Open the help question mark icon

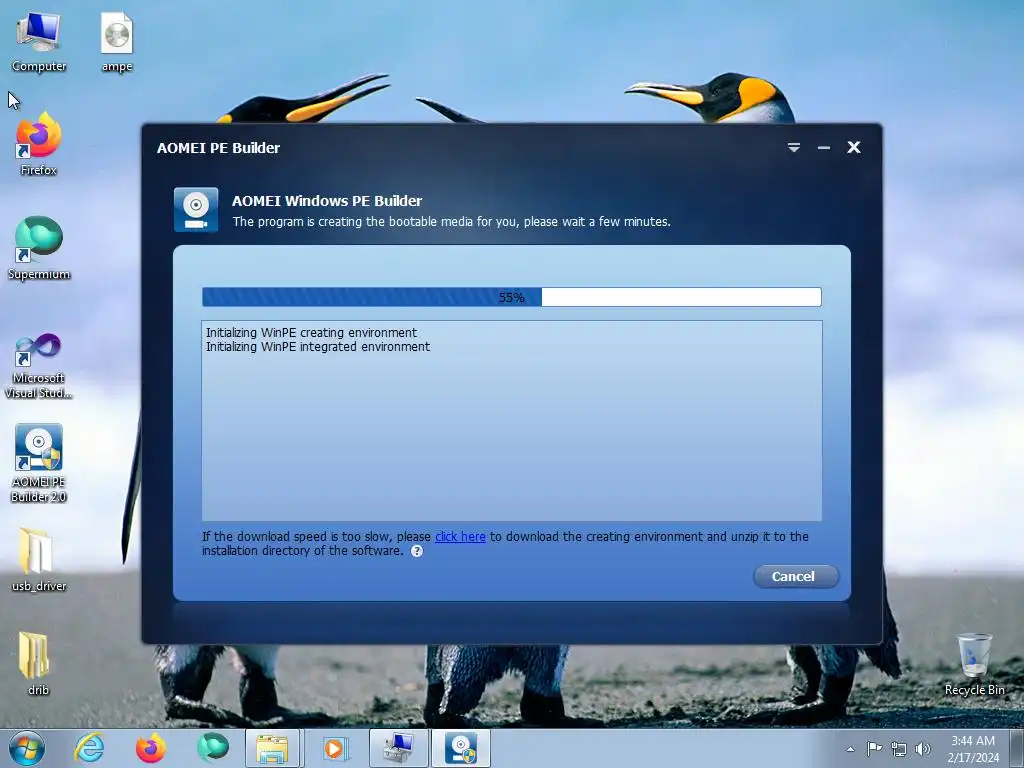click(417, 551)
